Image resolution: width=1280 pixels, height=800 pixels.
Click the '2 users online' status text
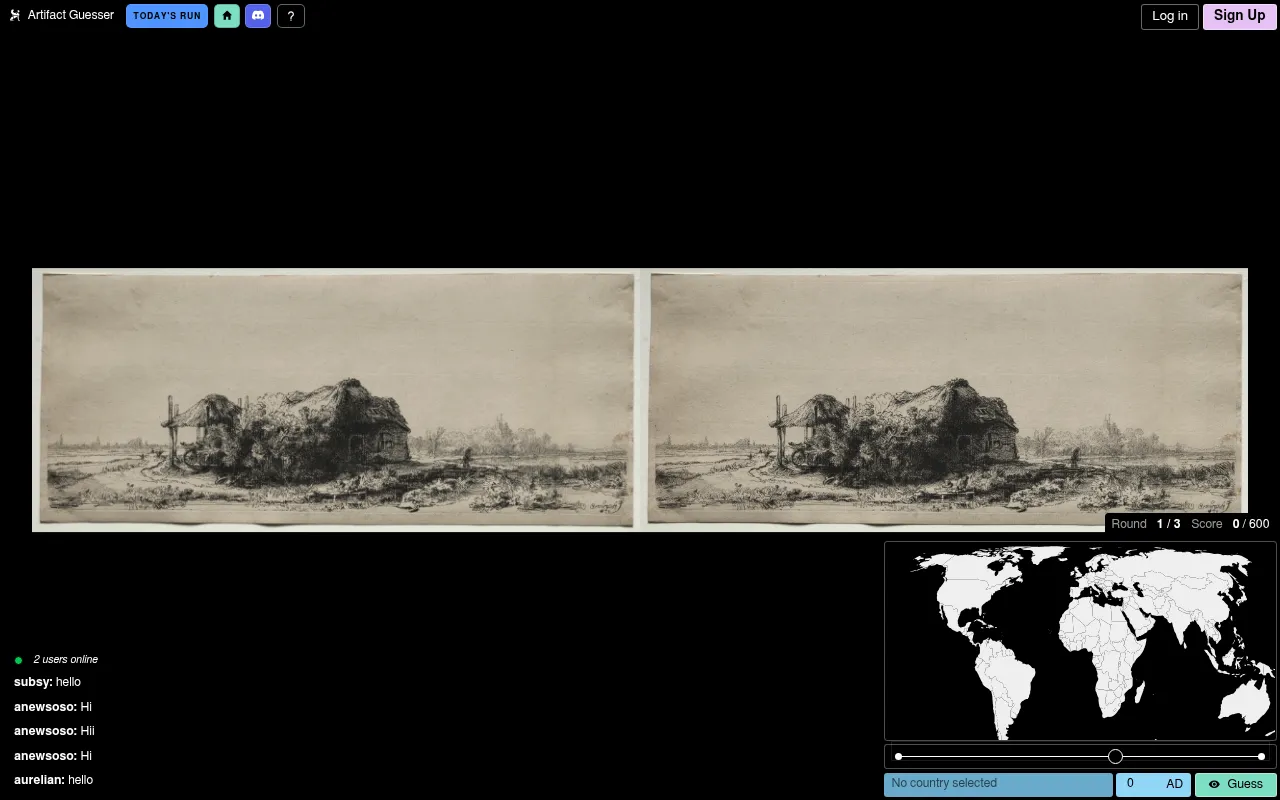click(x=65, y=660)
